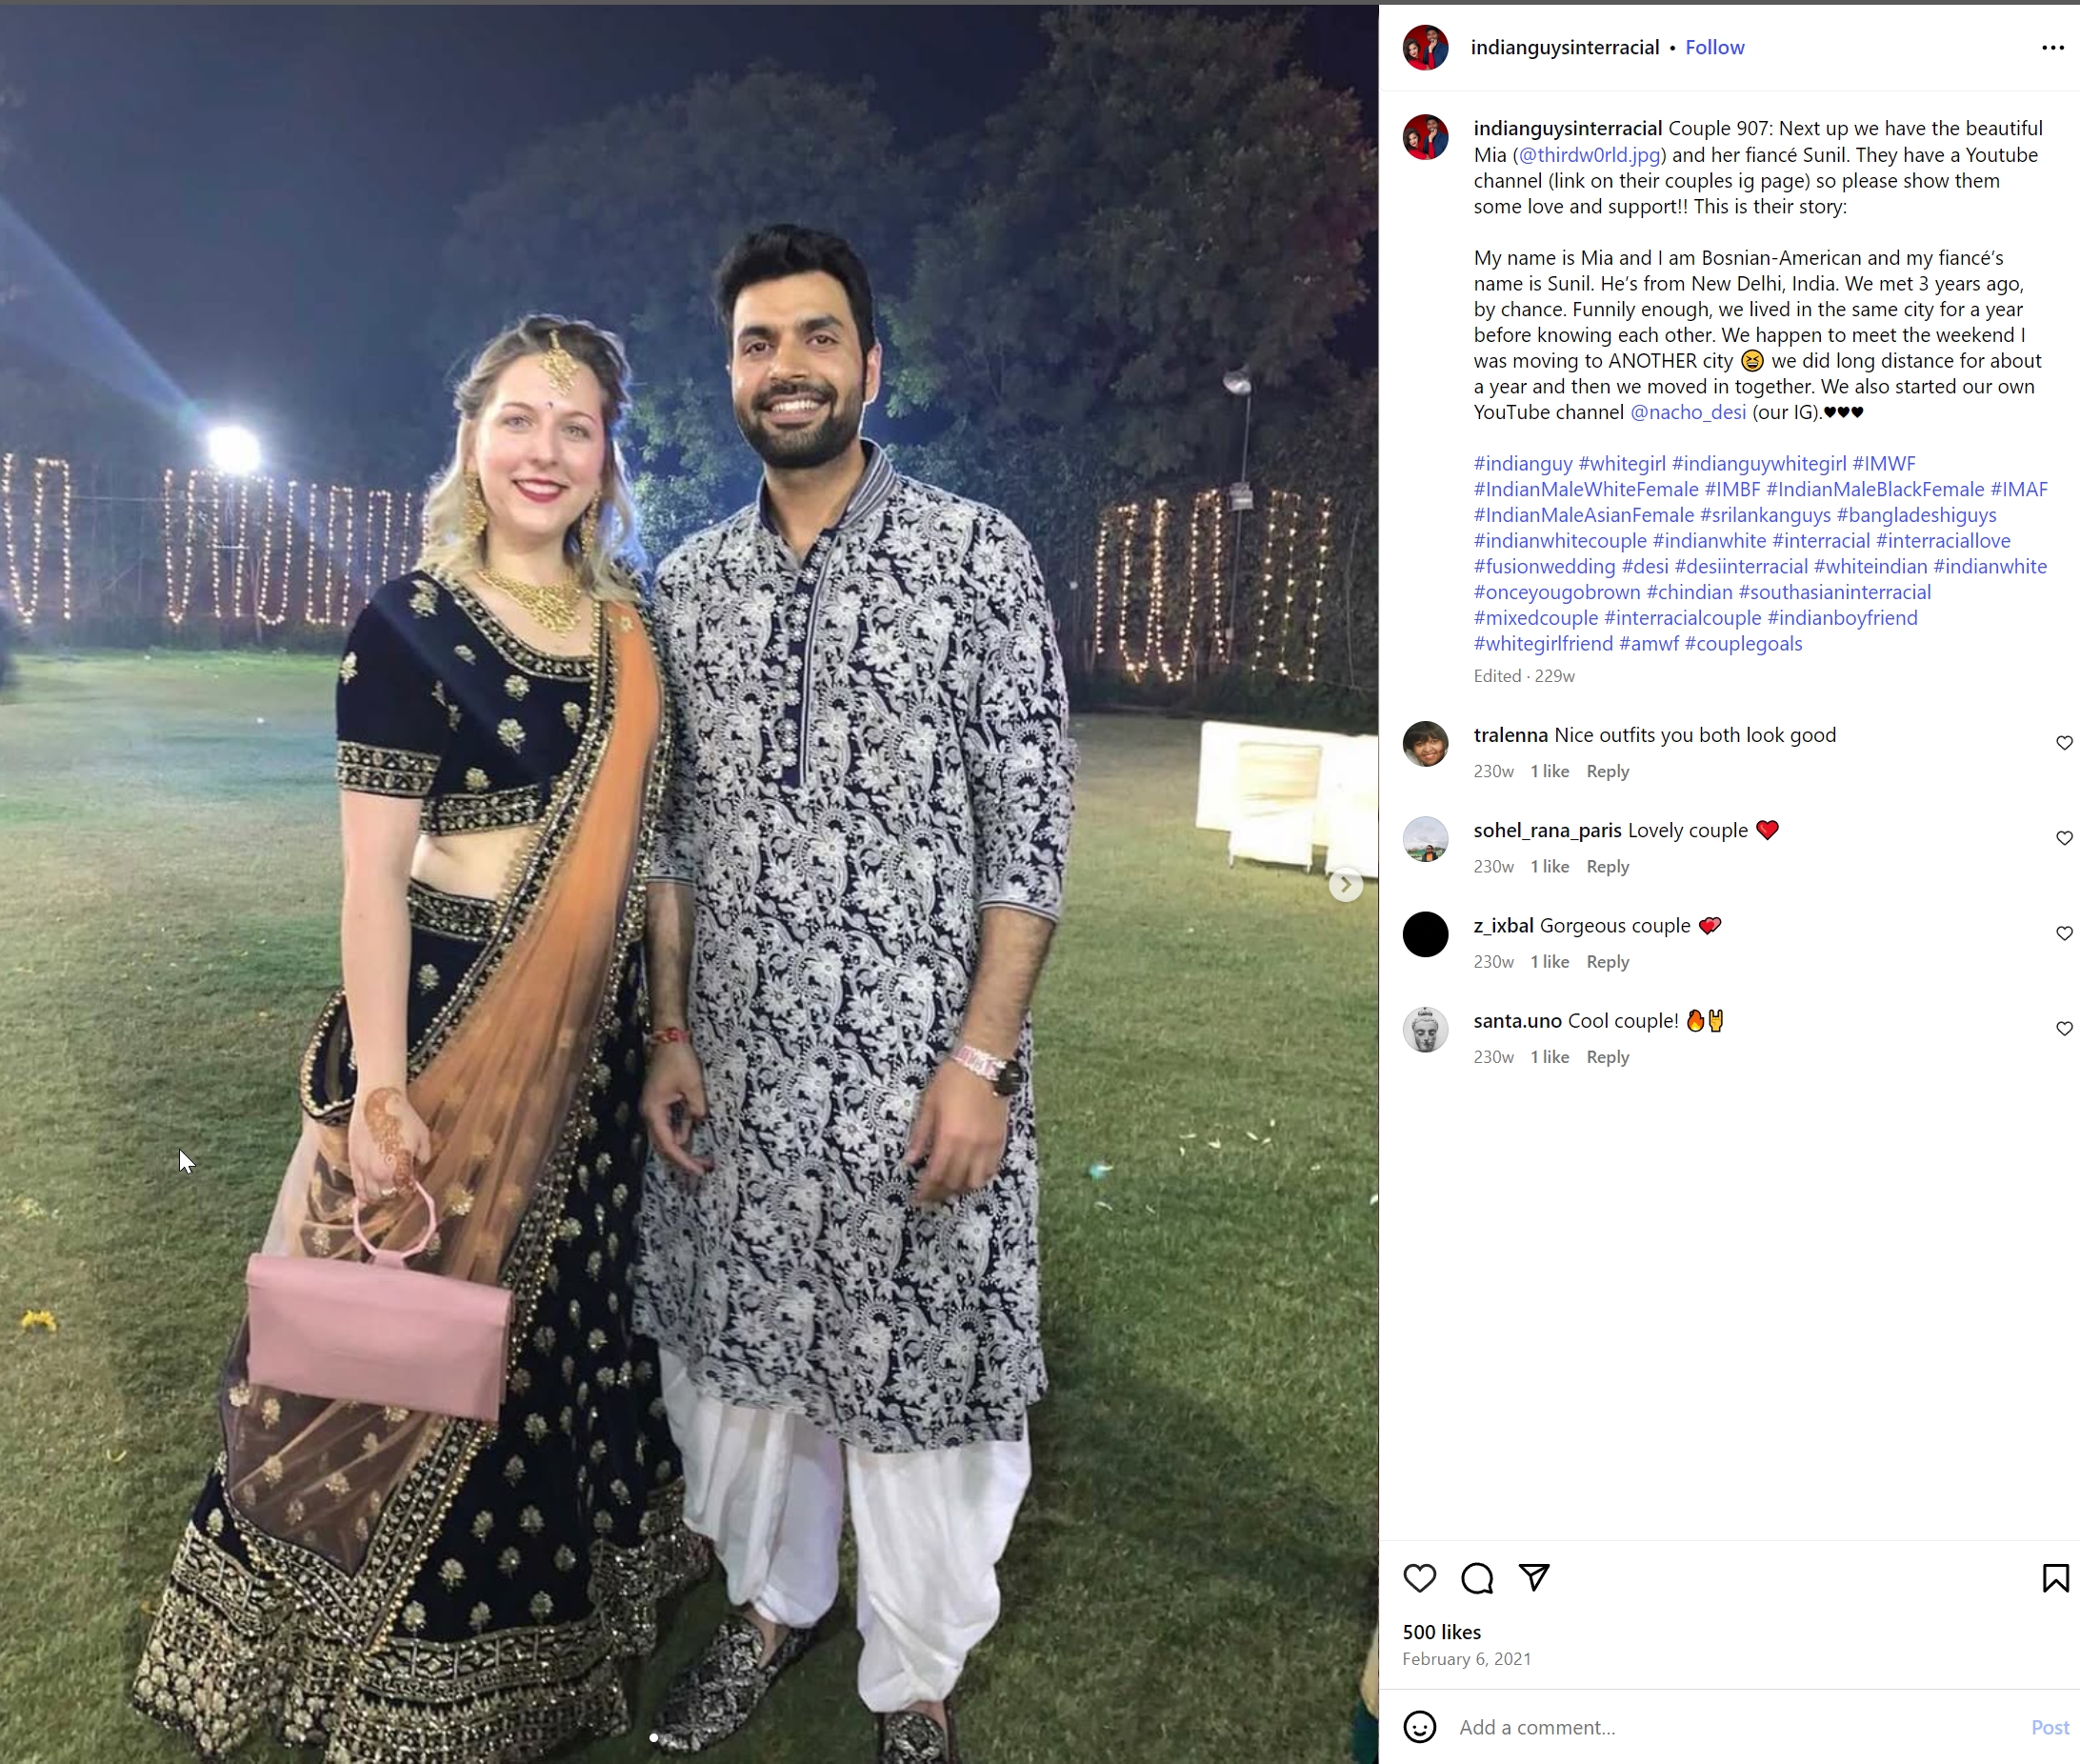Viewport: 2080px width, 1764px height.
Task: Open santa.uno's profile picture
Action: (1425, 1029)
